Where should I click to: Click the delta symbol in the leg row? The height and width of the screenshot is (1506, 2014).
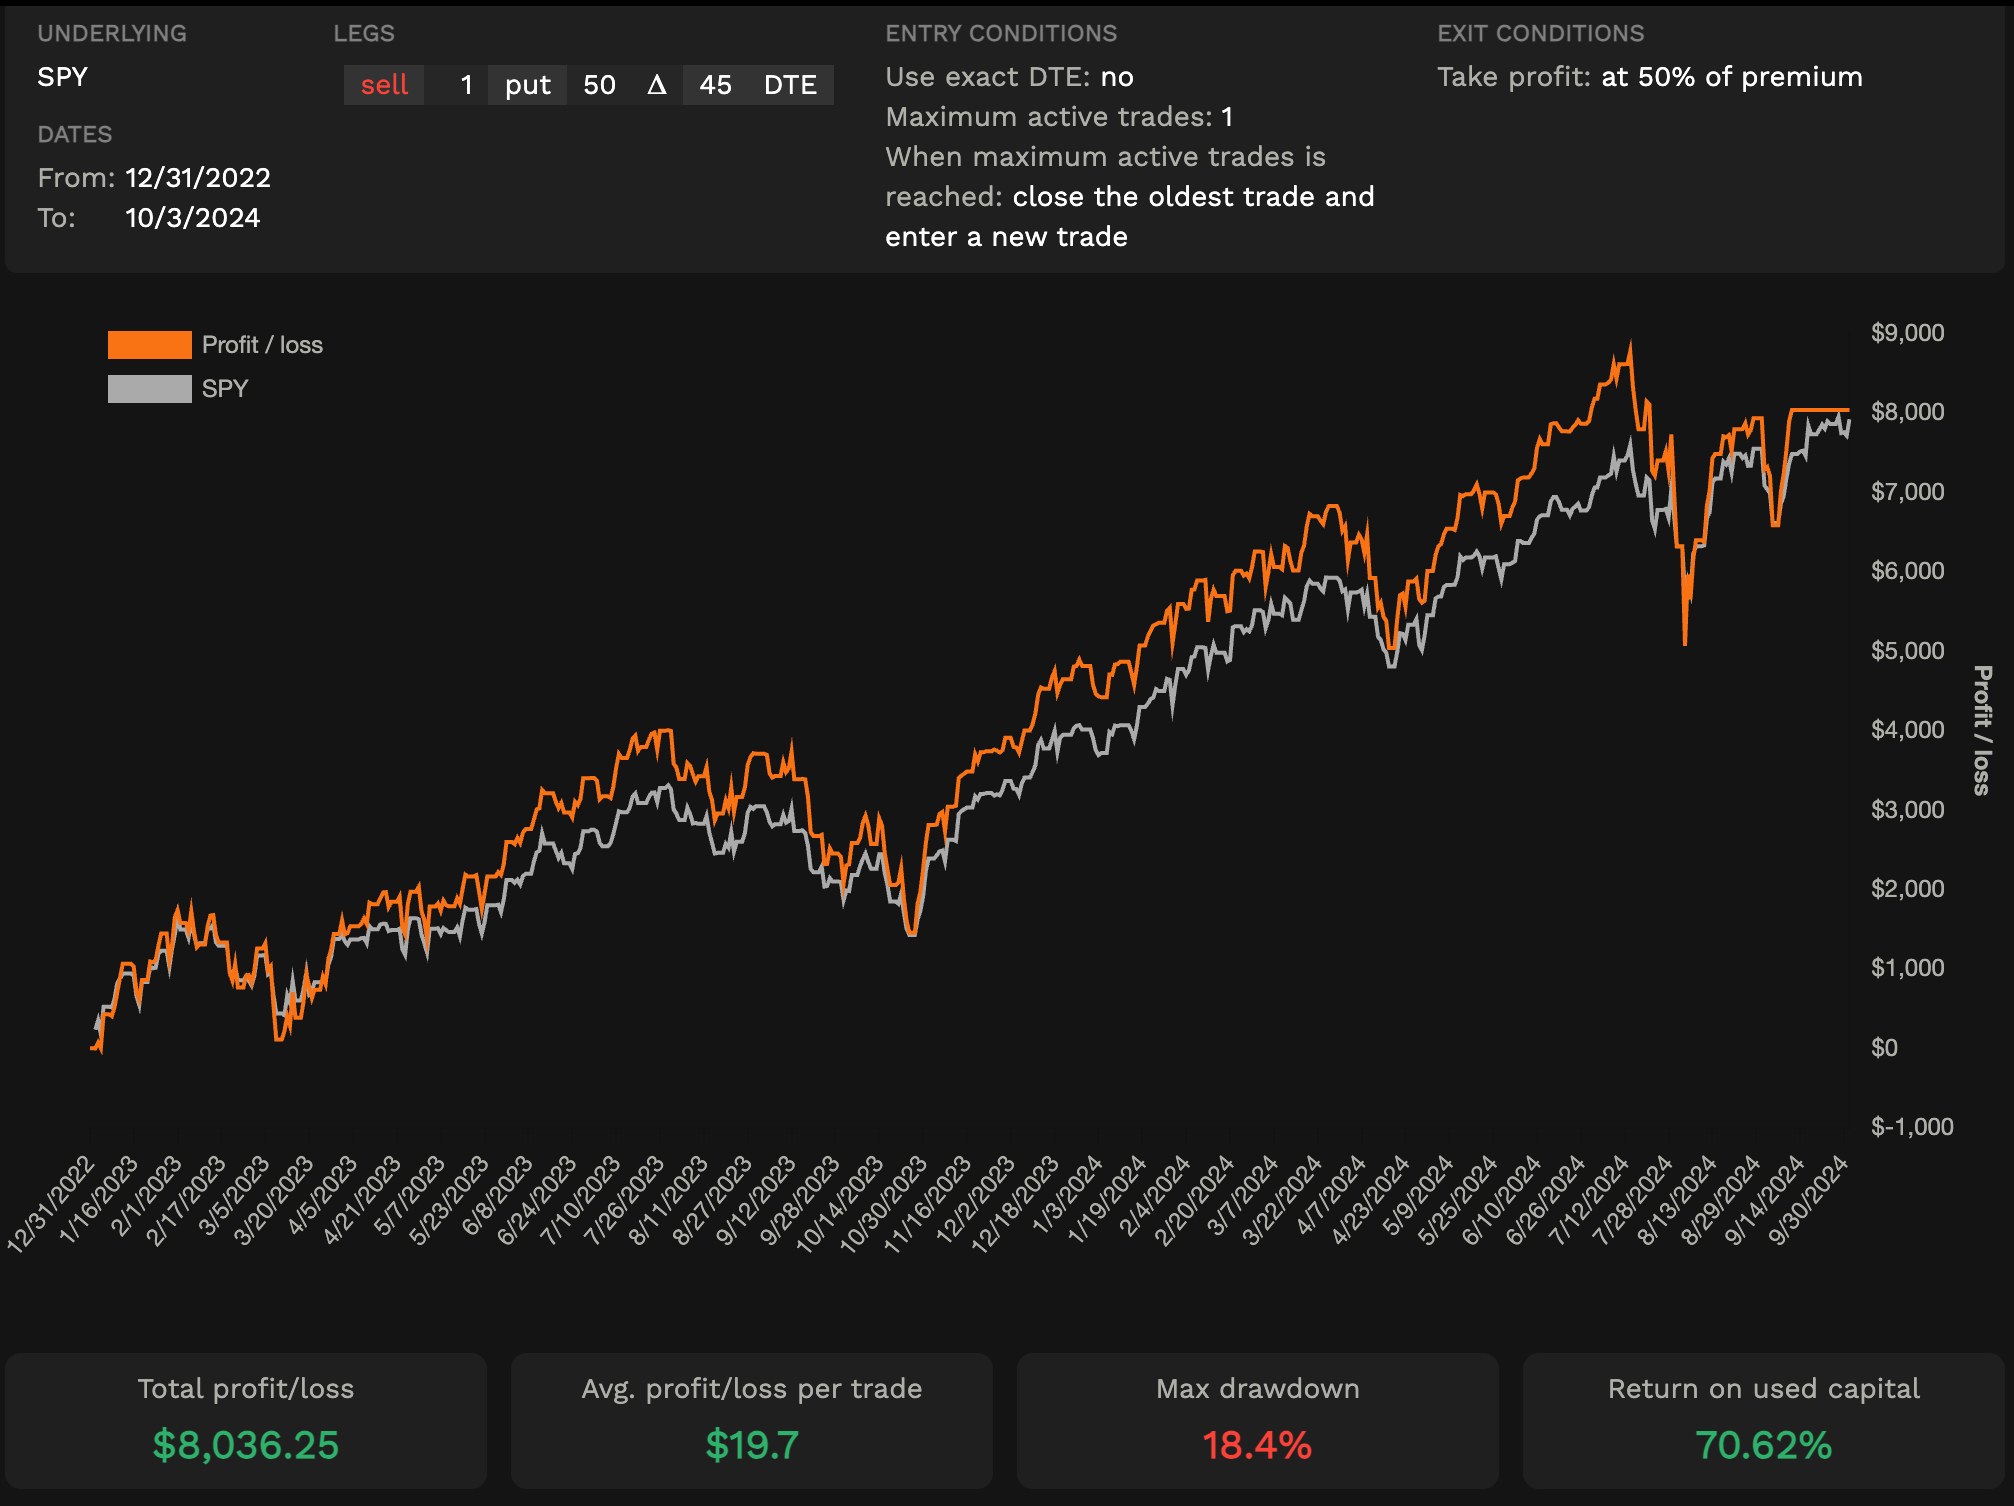point(656,85)
